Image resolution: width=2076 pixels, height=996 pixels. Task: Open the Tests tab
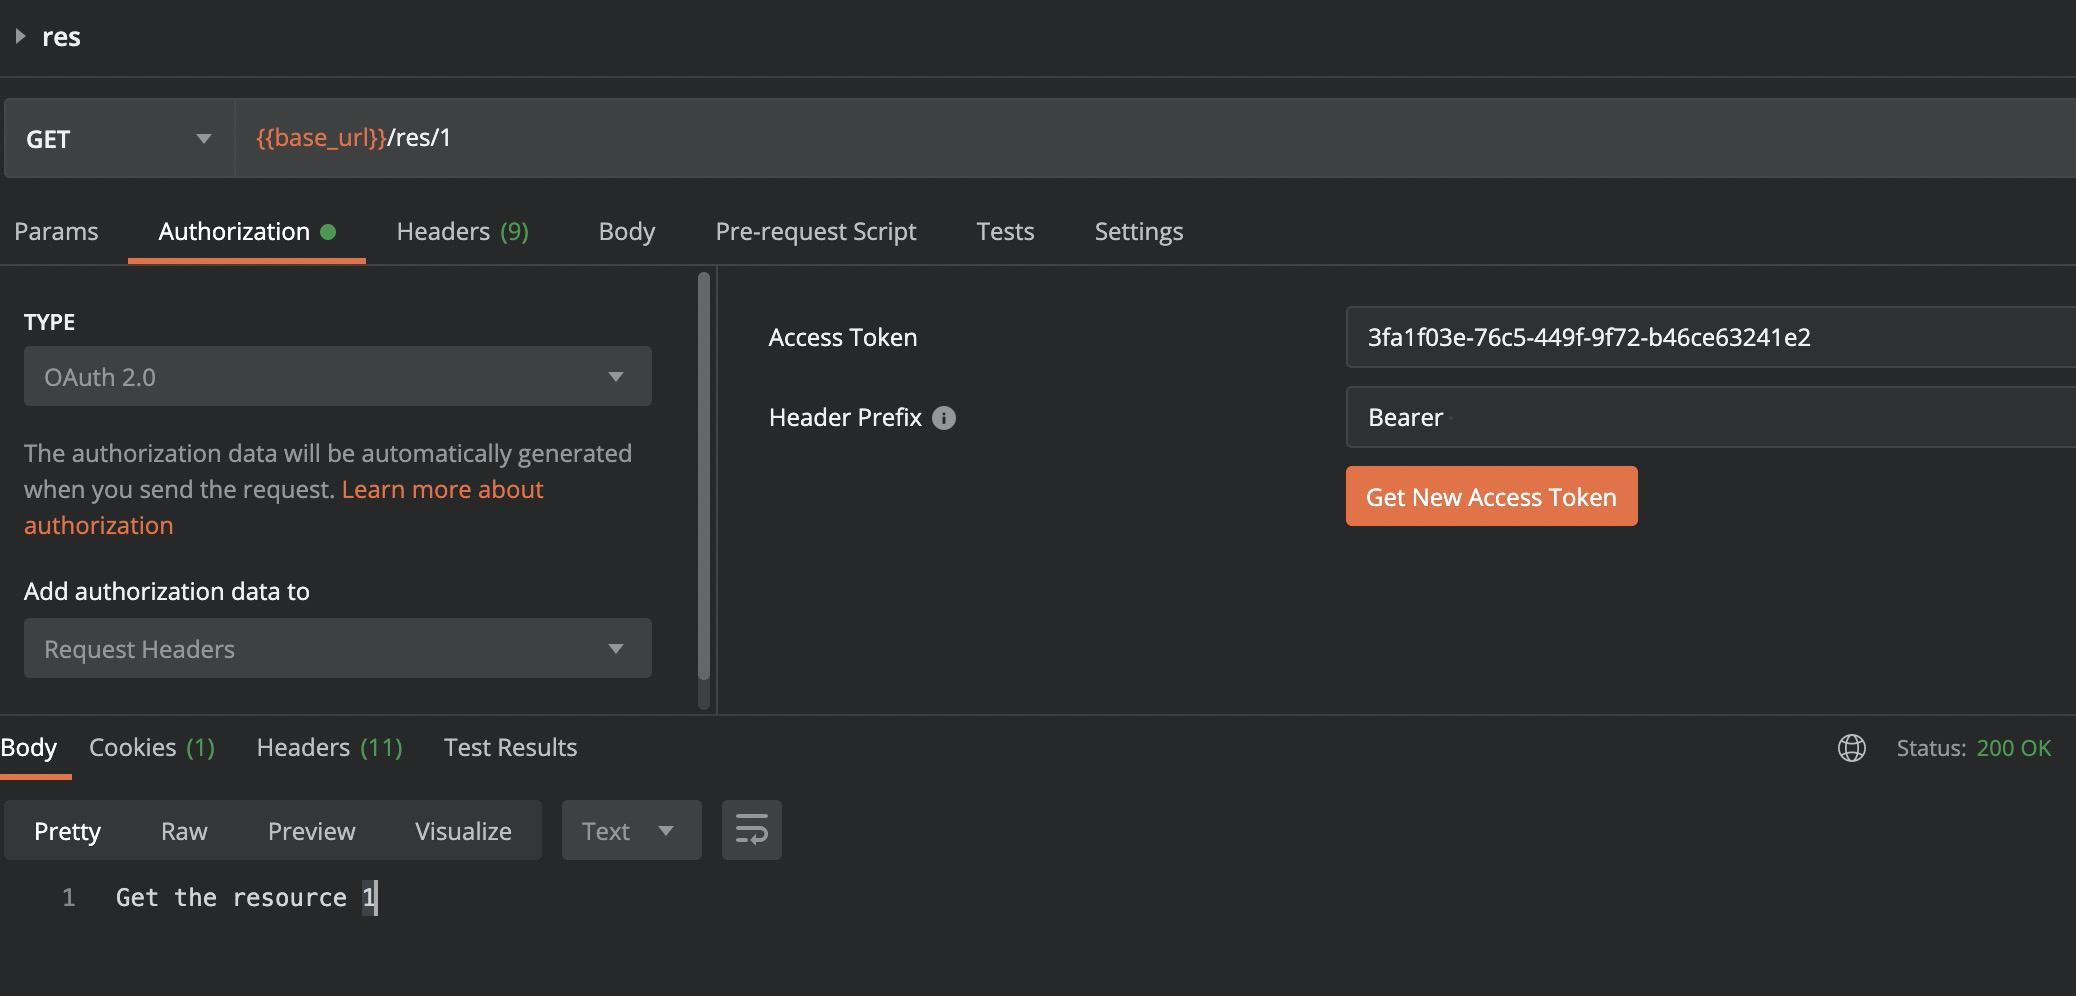pos(1005,232)
